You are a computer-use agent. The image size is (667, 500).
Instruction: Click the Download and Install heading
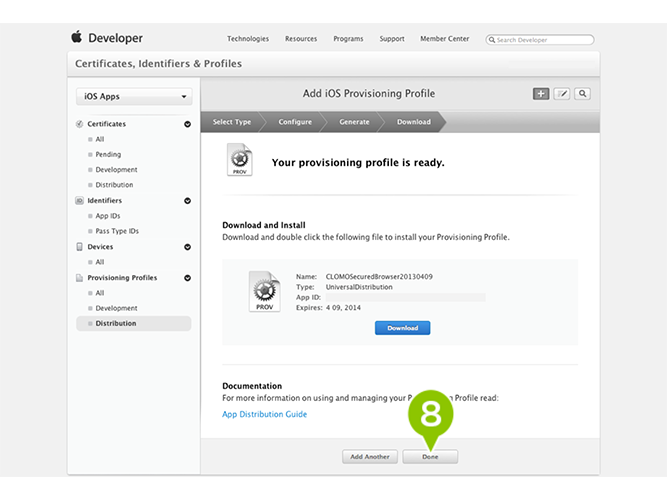click(264, 225)
